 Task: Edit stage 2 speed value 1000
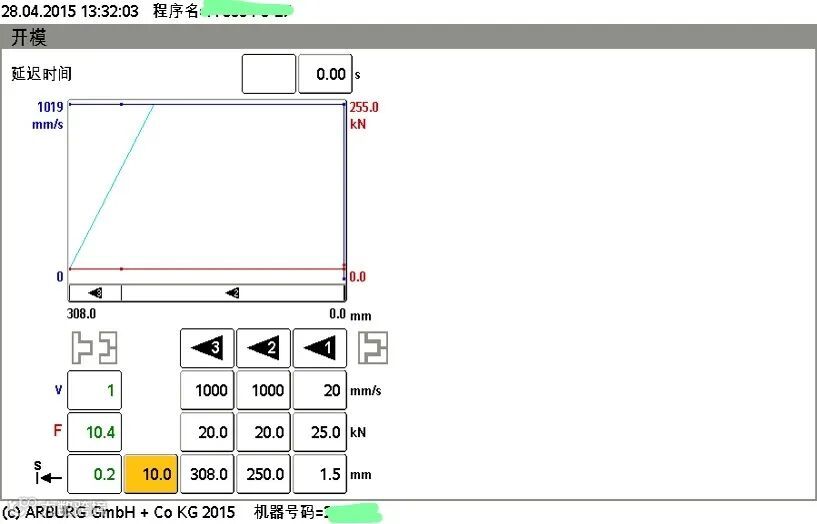click(x=264, y=390)
